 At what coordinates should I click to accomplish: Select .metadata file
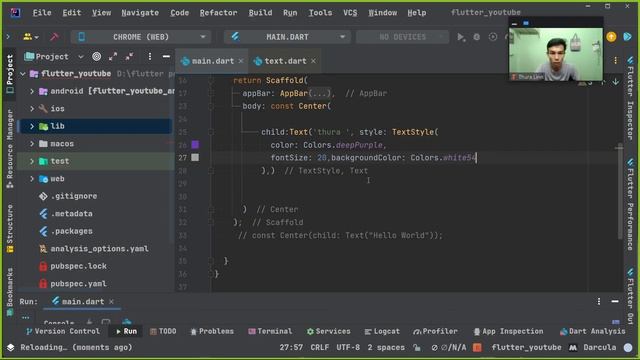[x=72, y=214]
